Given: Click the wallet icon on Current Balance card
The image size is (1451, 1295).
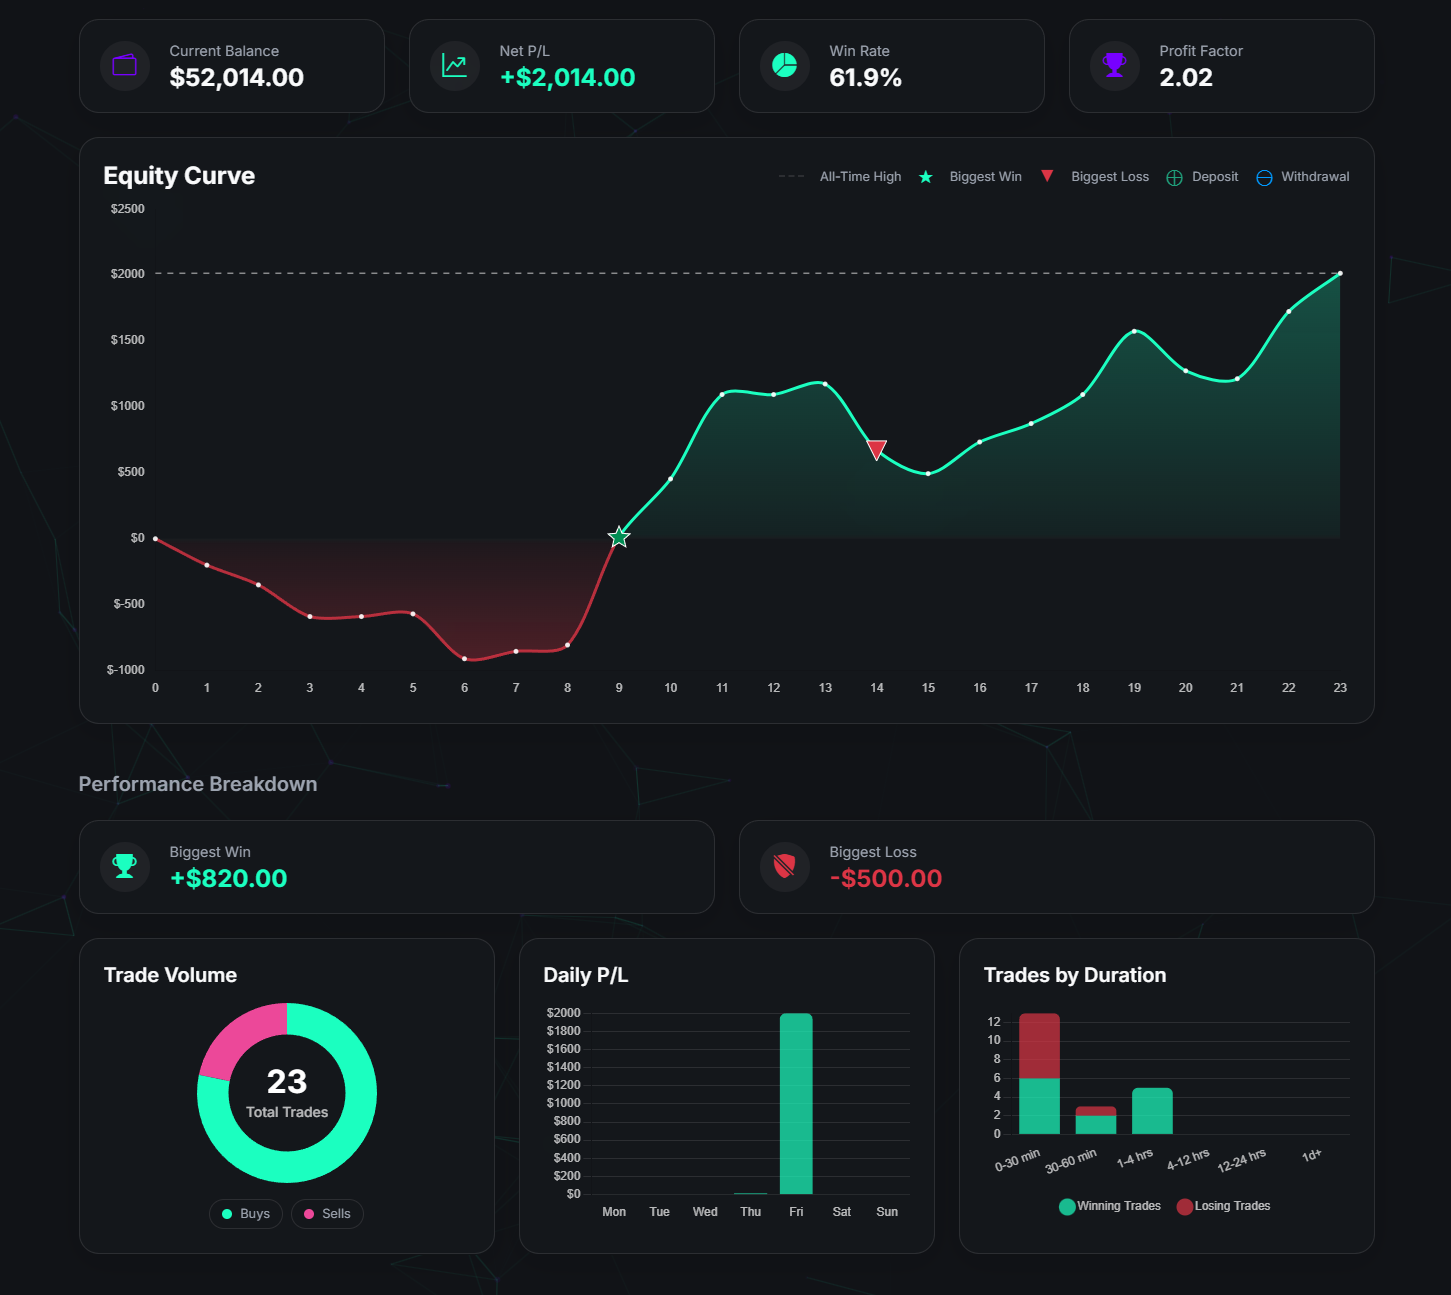Looking at the screenshot, I should pyautogui.click(x=124, y=65).
